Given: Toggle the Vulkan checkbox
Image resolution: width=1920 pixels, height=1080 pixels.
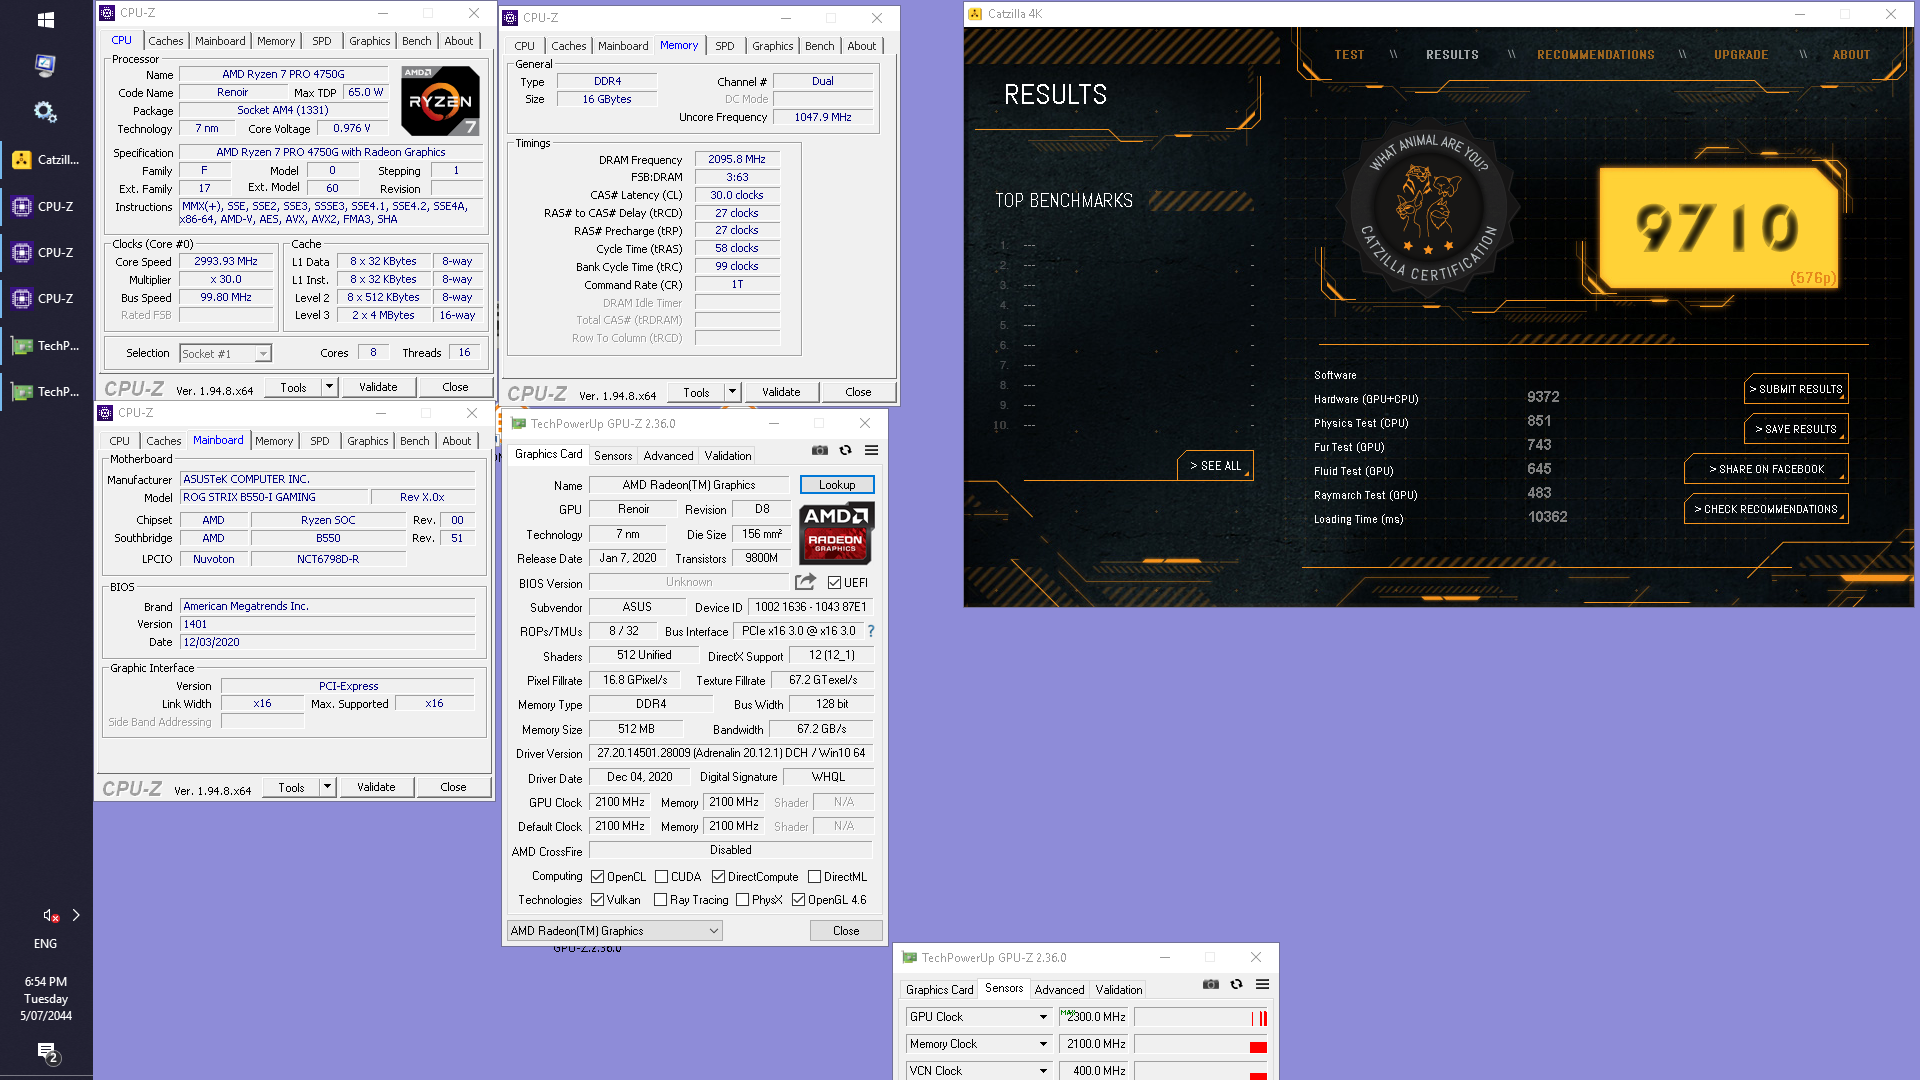Looking at the screenshot, I should click(x=597, y=899).
